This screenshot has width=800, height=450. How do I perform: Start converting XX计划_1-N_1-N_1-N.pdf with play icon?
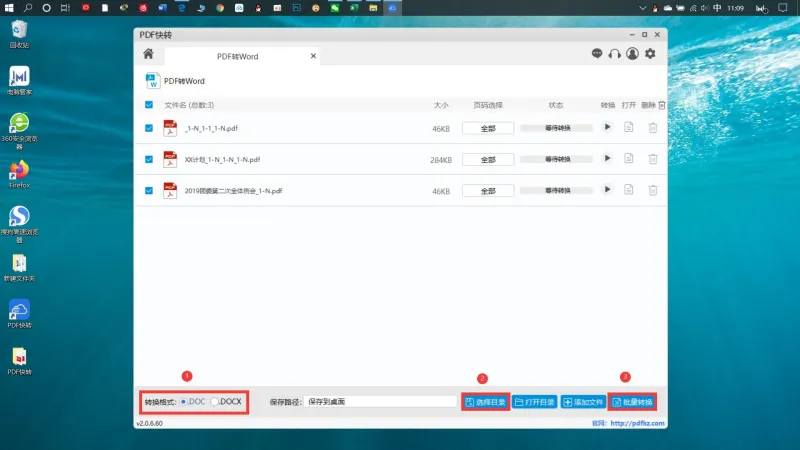607,158
